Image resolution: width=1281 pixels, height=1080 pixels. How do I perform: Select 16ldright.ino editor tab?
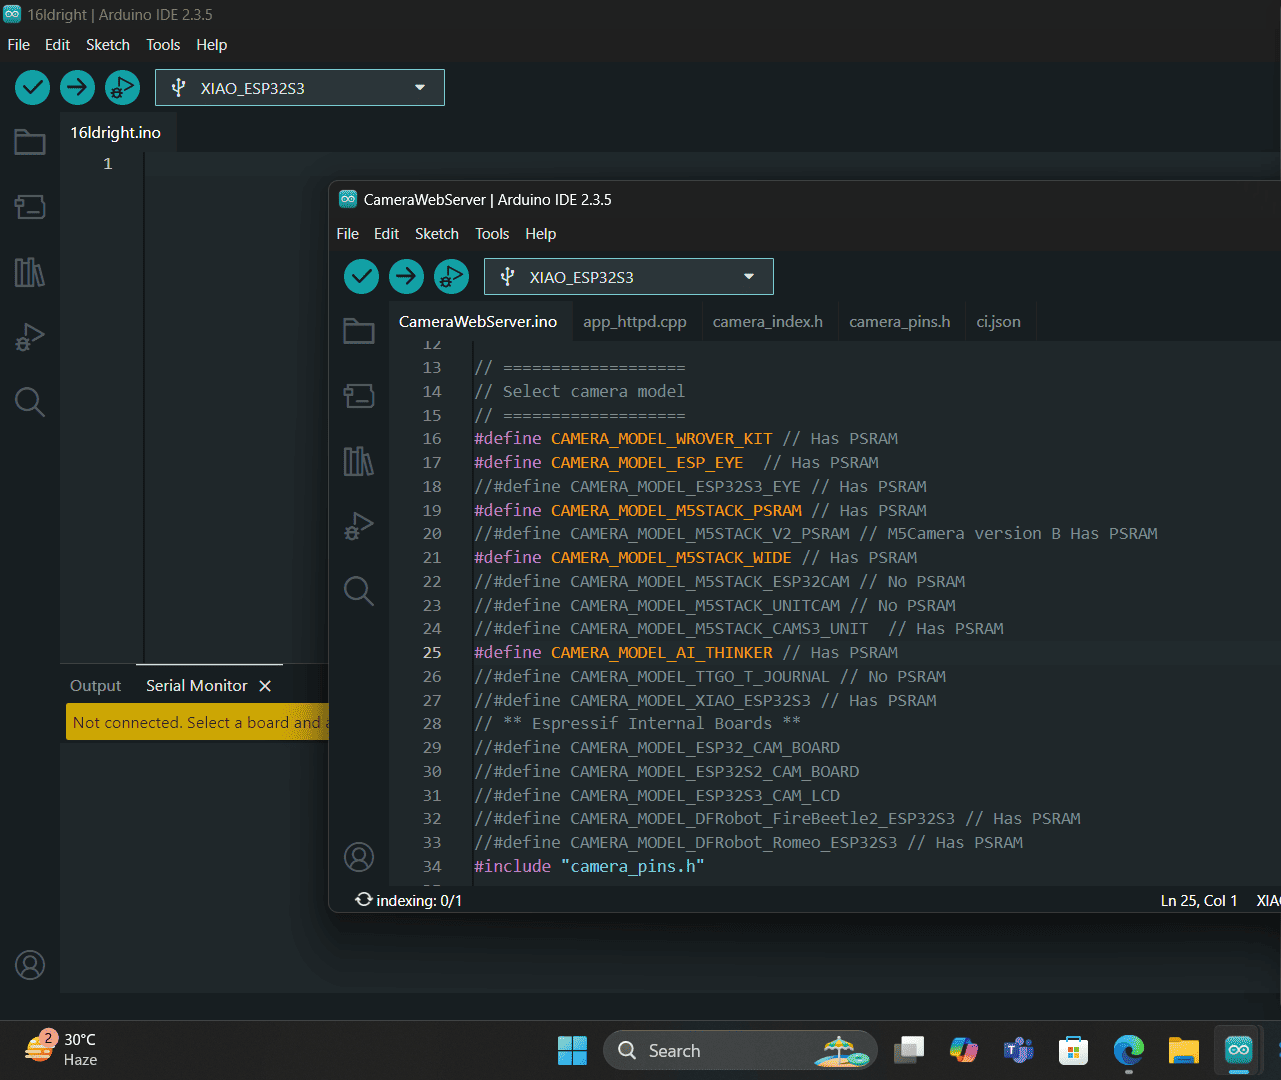pos(116,133)
